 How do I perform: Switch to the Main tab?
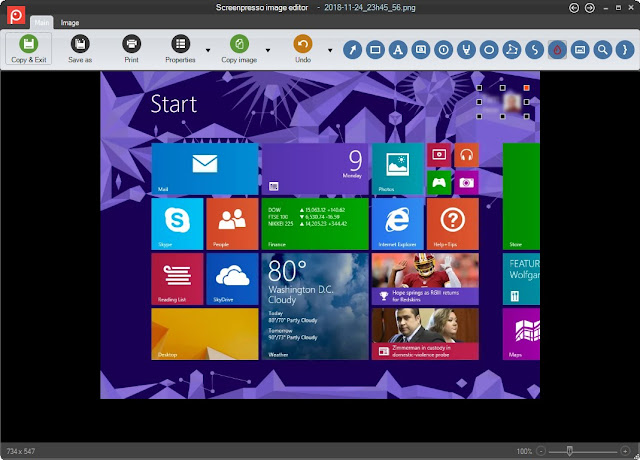(42, 23)
